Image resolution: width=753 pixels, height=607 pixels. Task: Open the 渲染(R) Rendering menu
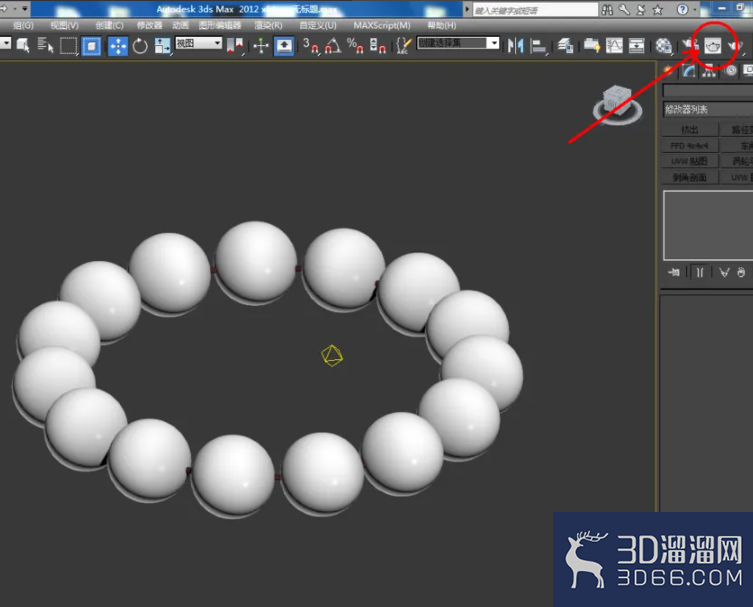point(268,25)
